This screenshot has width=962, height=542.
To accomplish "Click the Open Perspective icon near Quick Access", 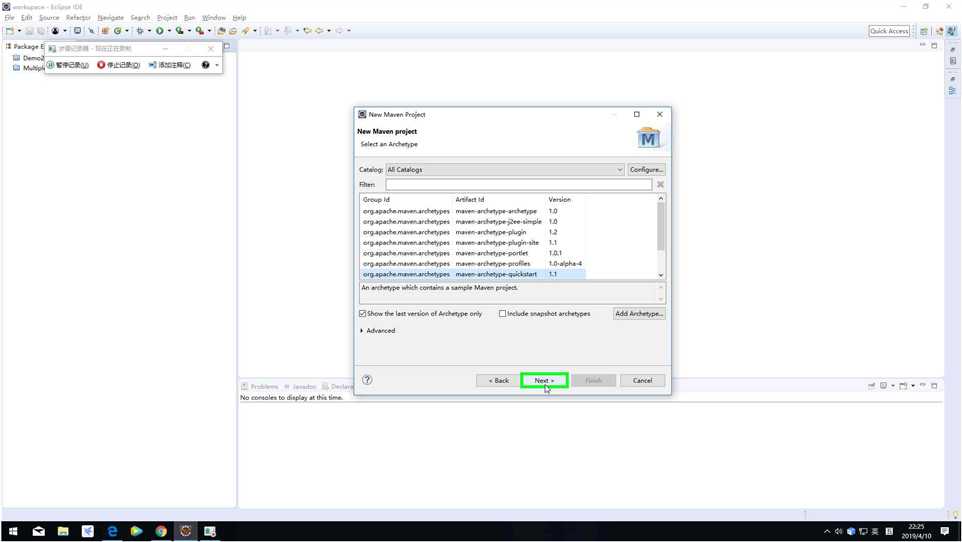I will (923, 31).
